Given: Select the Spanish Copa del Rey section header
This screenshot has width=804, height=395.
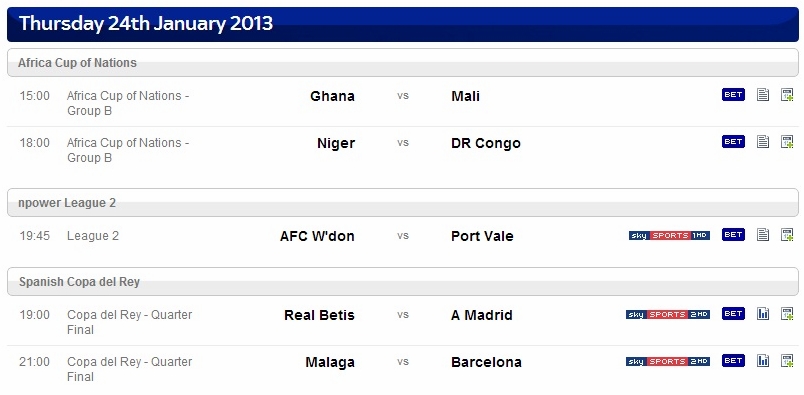Looking at the screenshot, I should (403, 282).
